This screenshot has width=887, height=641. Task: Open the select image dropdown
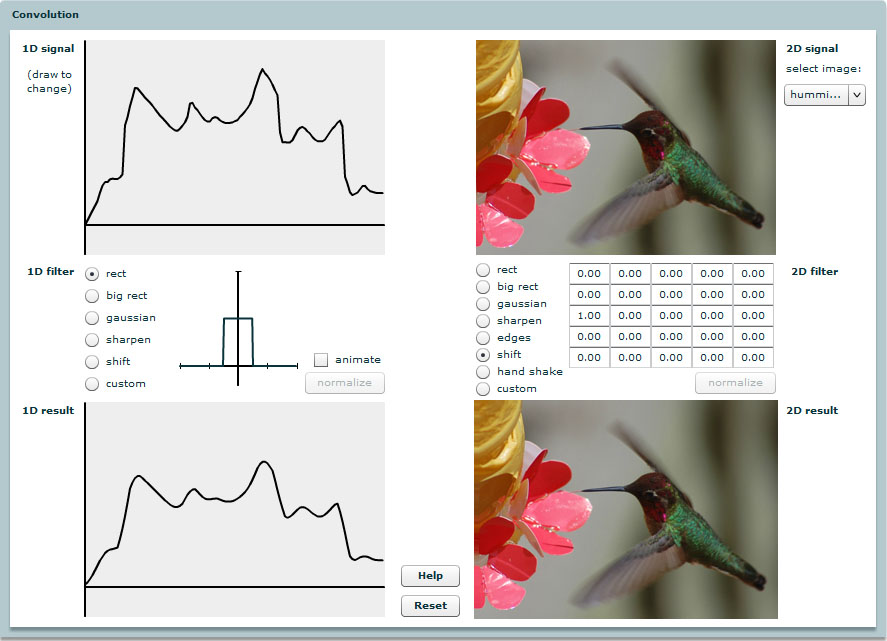(824, 94)
